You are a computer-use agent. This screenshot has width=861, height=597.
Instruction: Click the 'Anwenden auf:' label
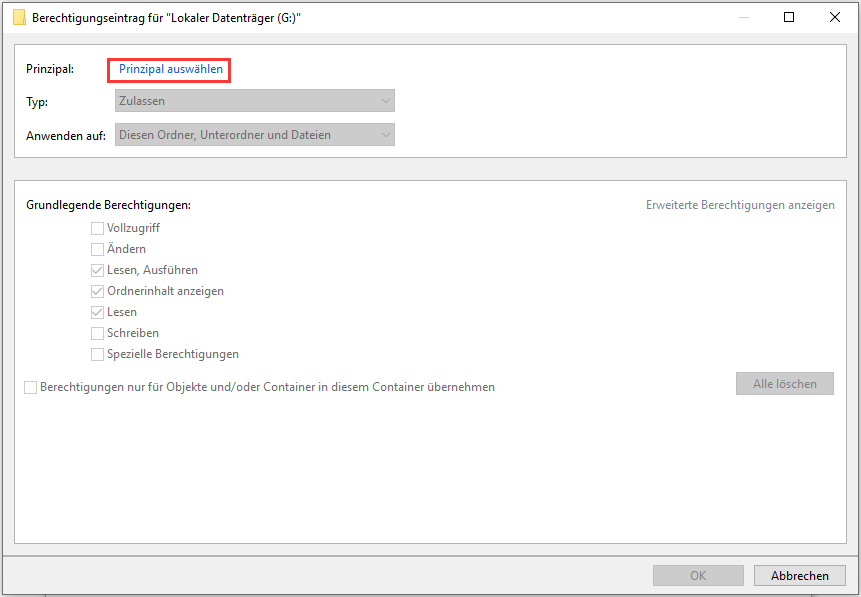pos(66,136)
